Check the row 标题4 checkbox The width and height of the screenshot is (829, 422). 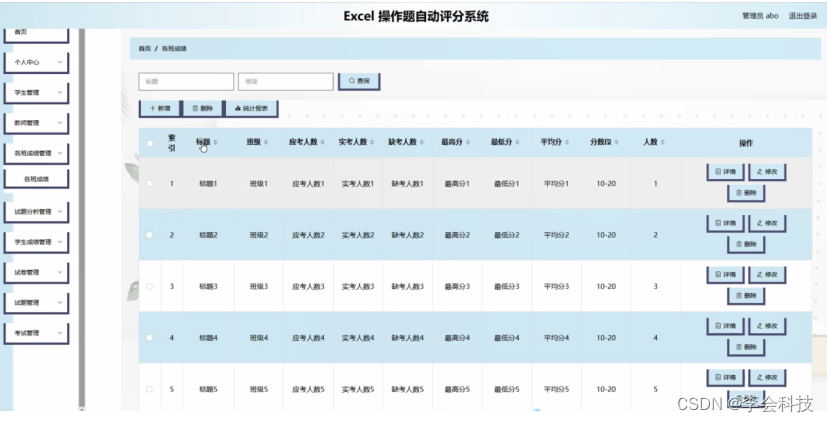[x=150, y=337]
